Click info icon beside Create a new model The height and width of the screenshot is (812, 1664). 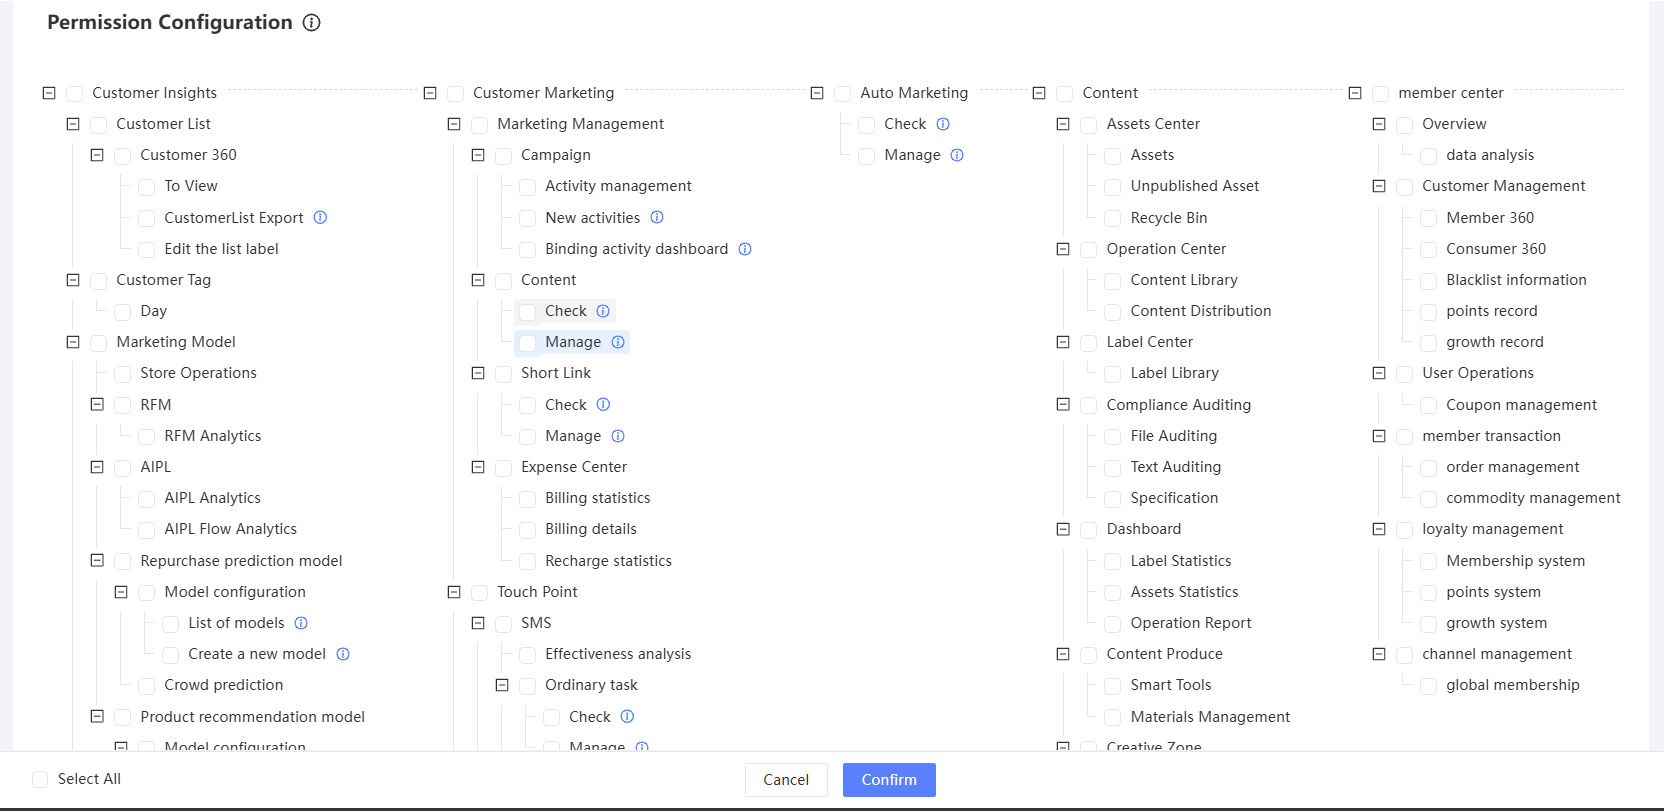click(343, 654)
